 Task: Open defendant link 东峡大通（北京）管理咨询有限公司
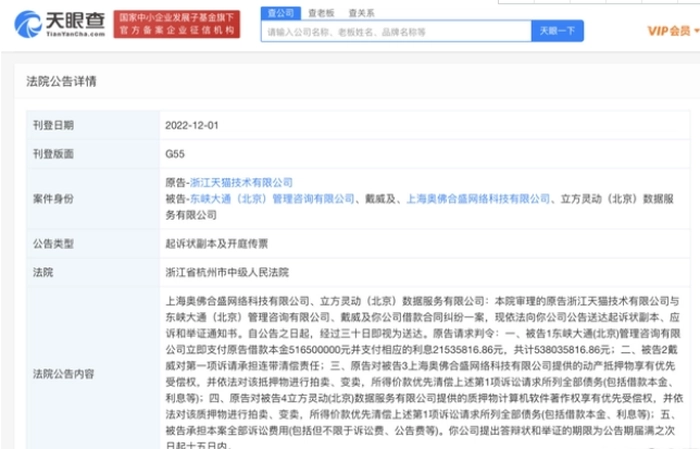272,199
